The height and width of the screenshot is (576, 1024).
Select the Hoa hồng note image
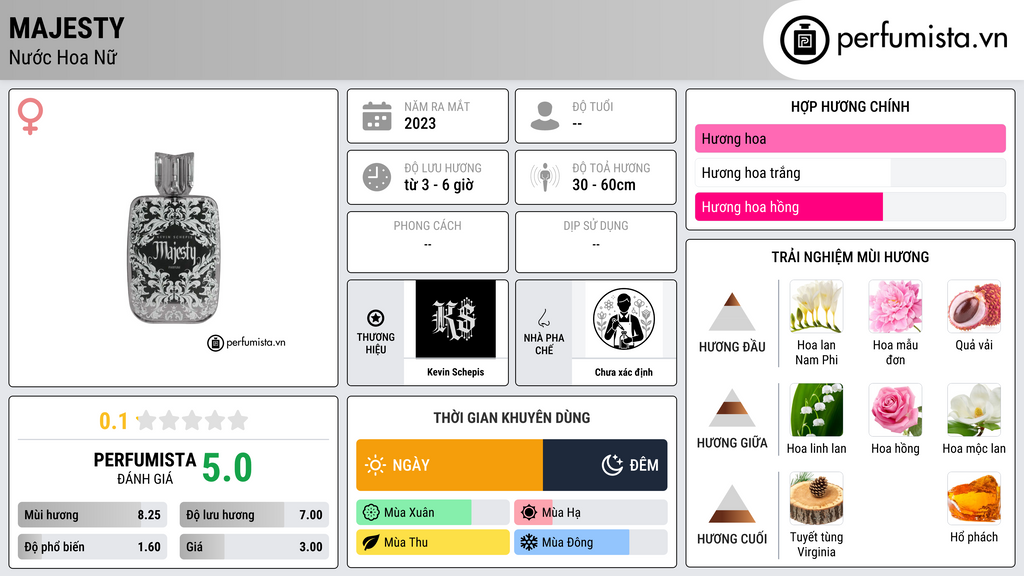[x=895, y=409]
